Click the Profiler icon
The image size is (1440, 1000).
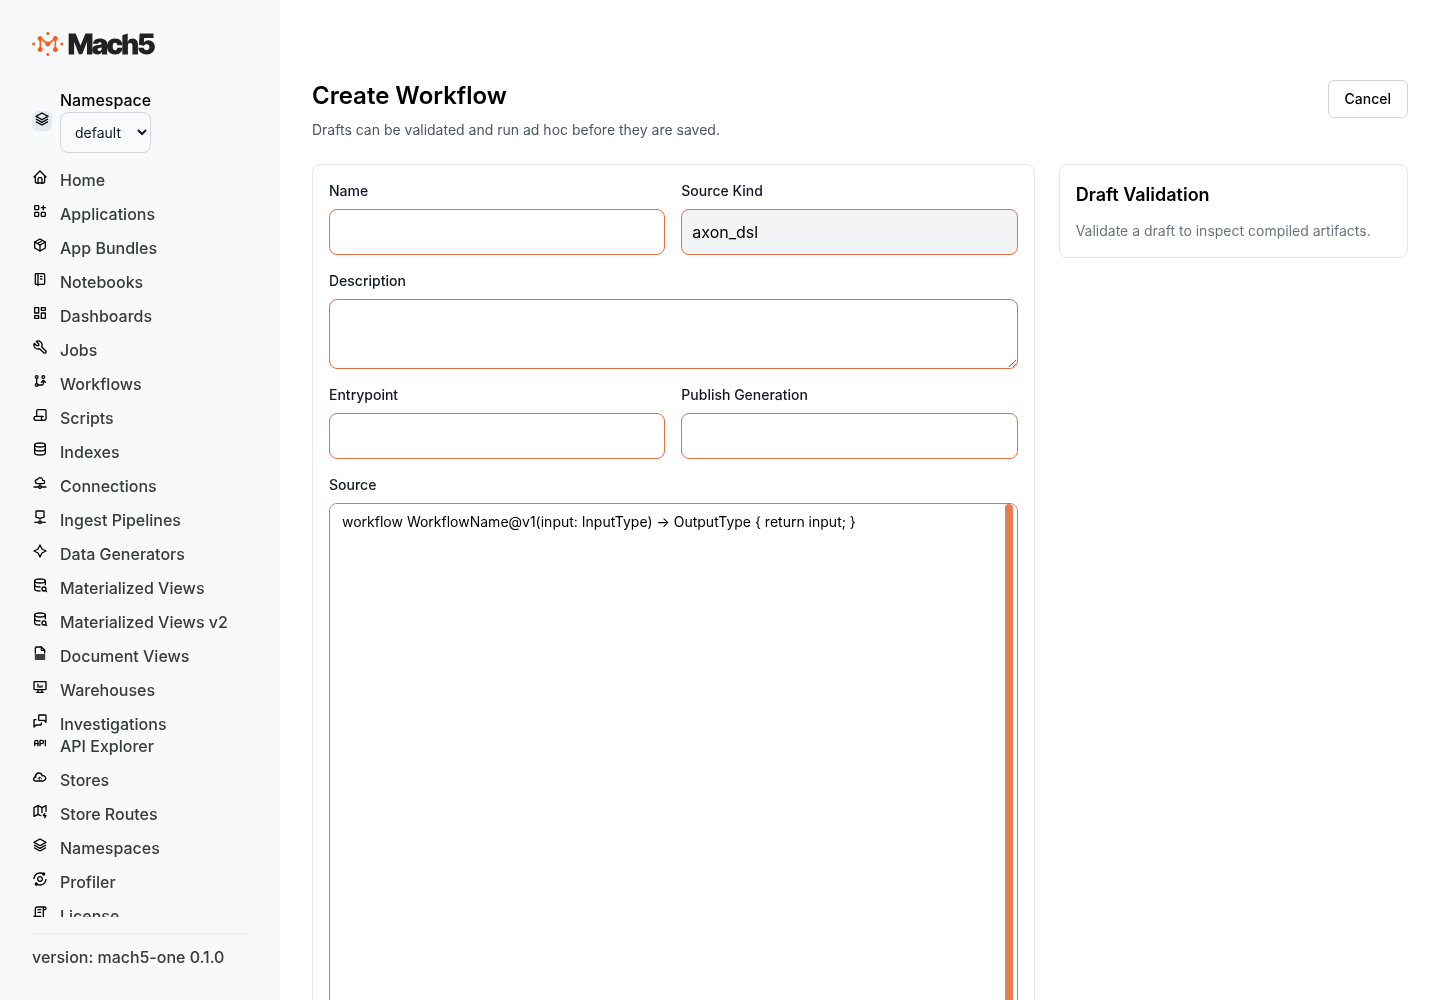pyautogui.click(x=40, y=880)
